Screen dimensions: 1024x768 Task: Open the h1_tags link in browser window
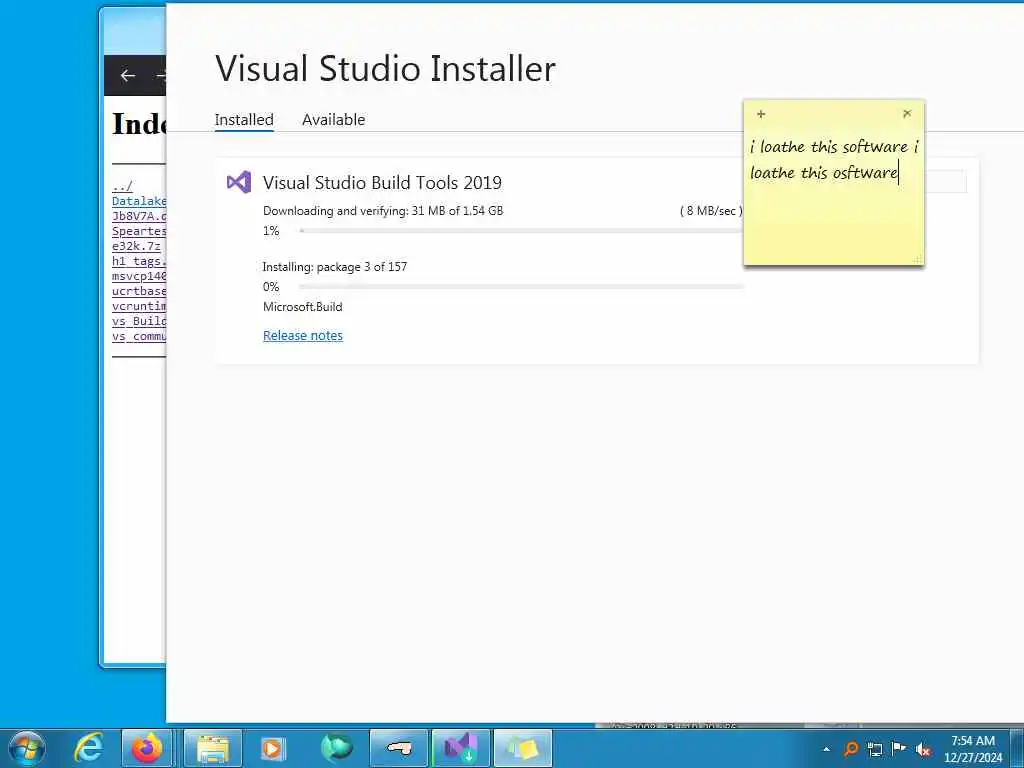pyautogui.click(x=138, y=261)
